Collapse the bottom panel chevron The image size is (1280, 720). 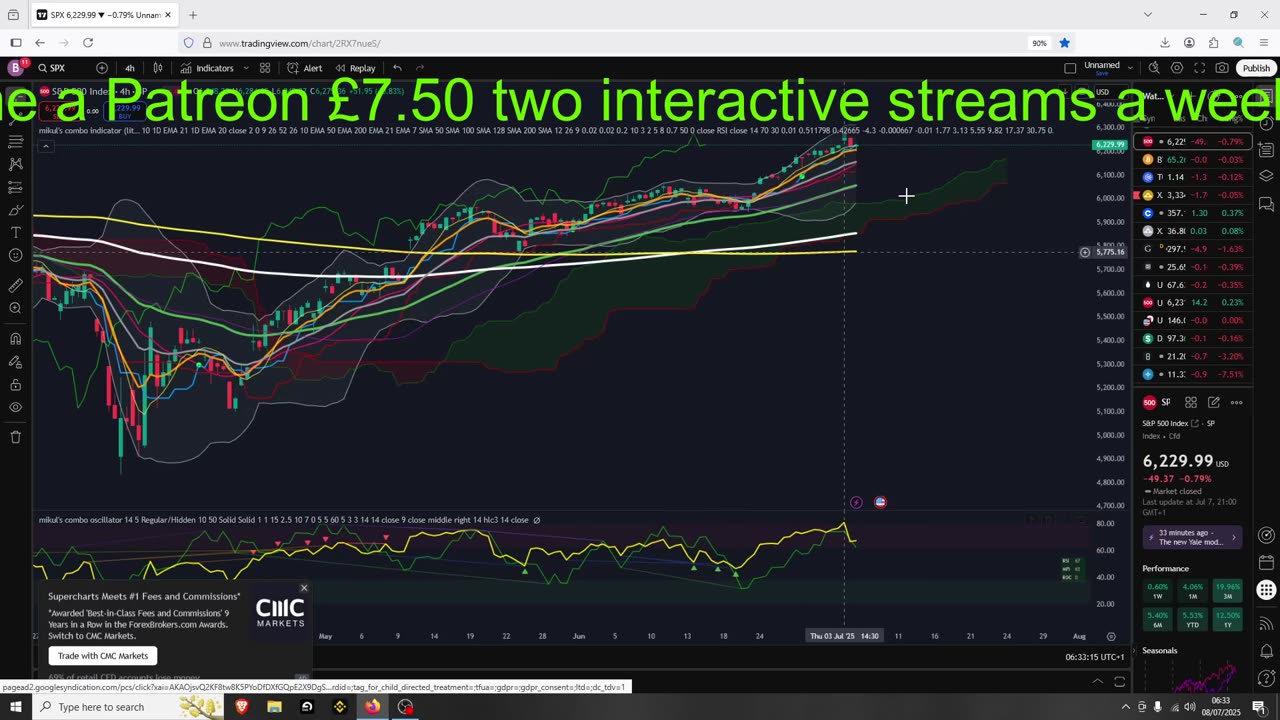click(1097, 681)
